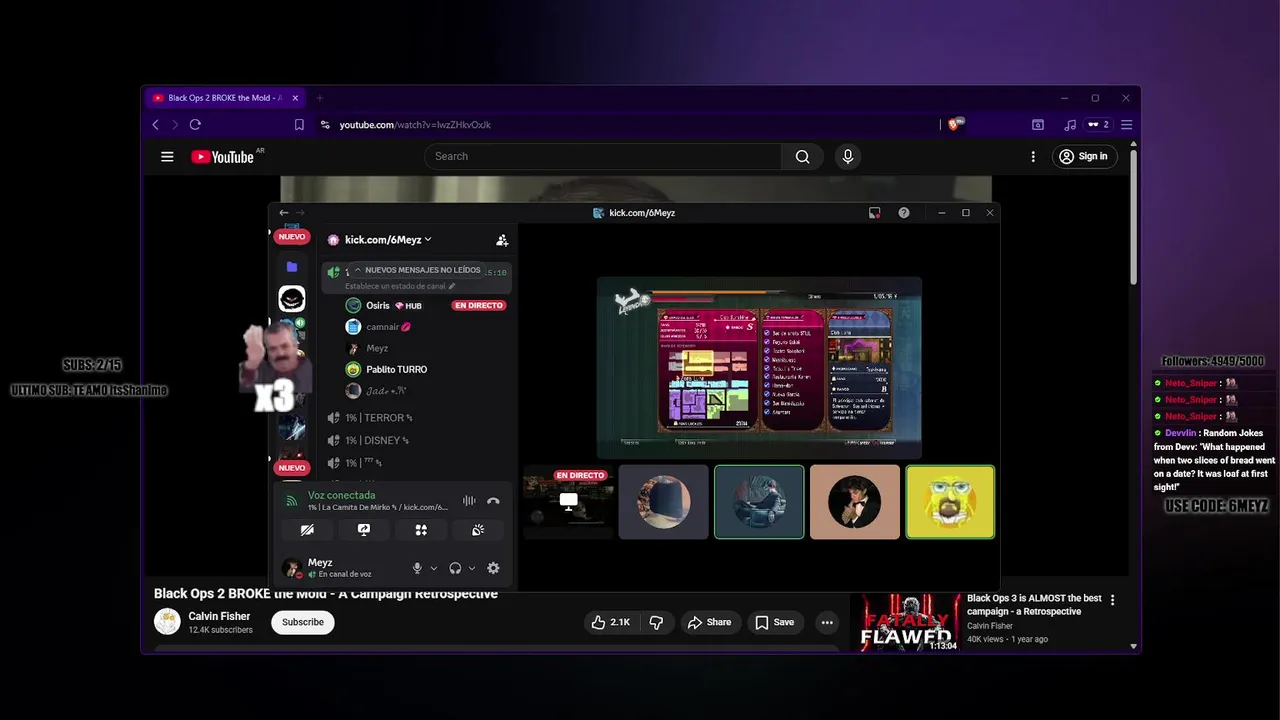Viewport: 1280px width, 720px height.
Task: Open the Discord help question mark icon
Action: click(904, 213)
